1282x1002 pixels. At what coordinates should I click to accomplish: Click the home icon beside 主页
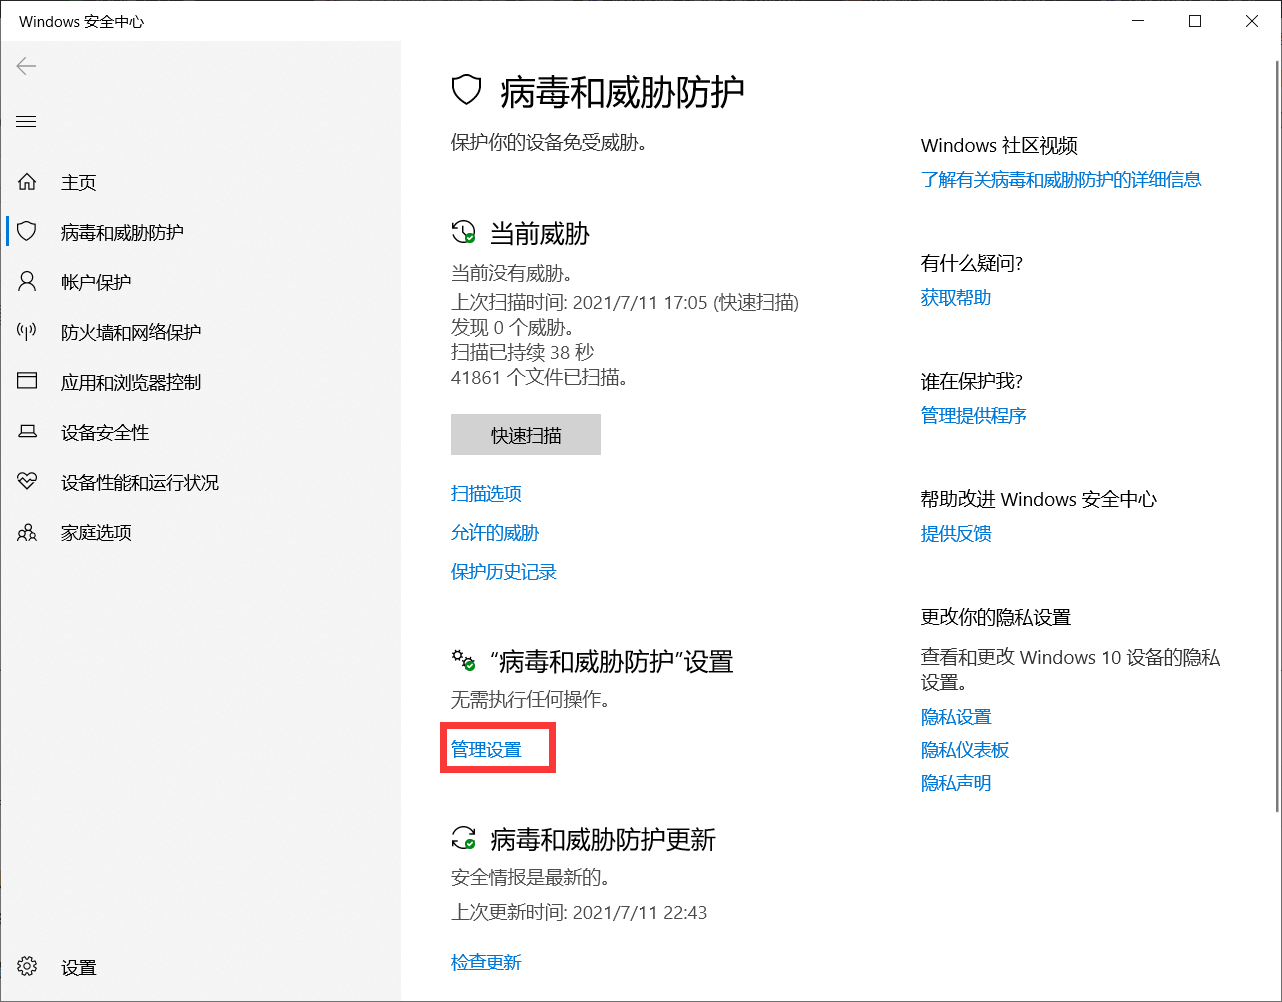click(27, 182)
